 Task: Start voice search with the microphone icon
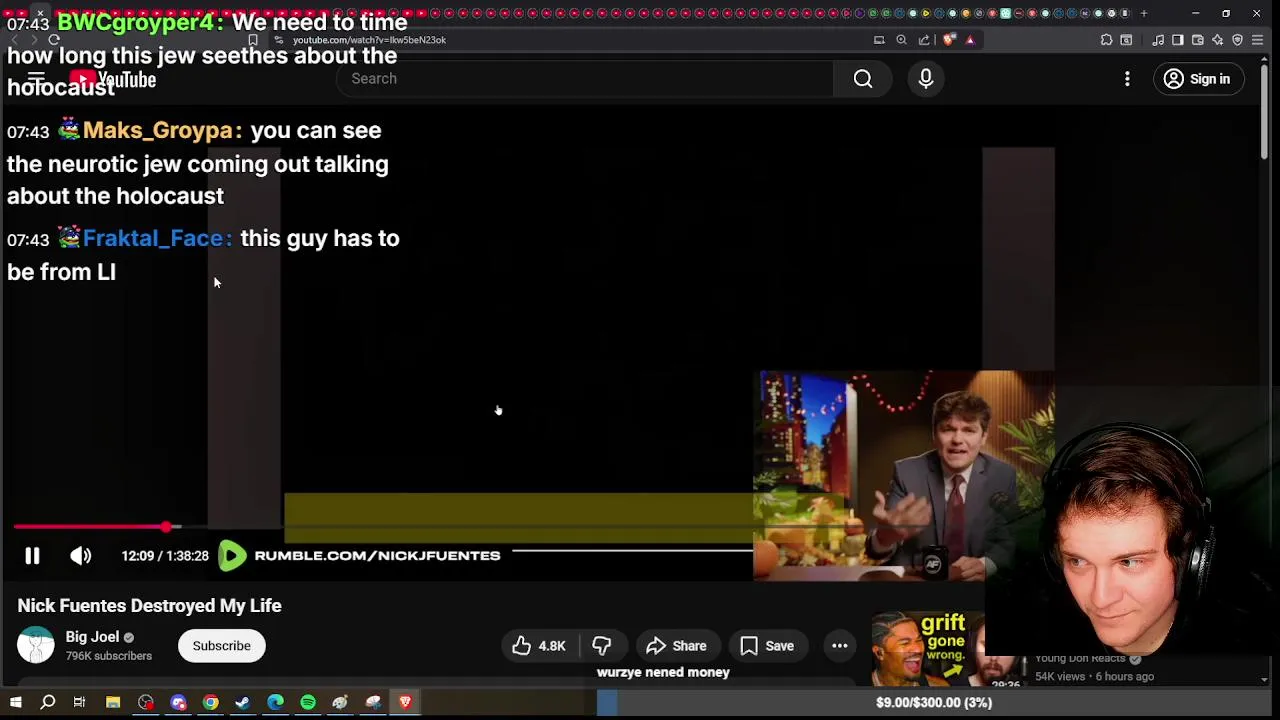point(926,79)
